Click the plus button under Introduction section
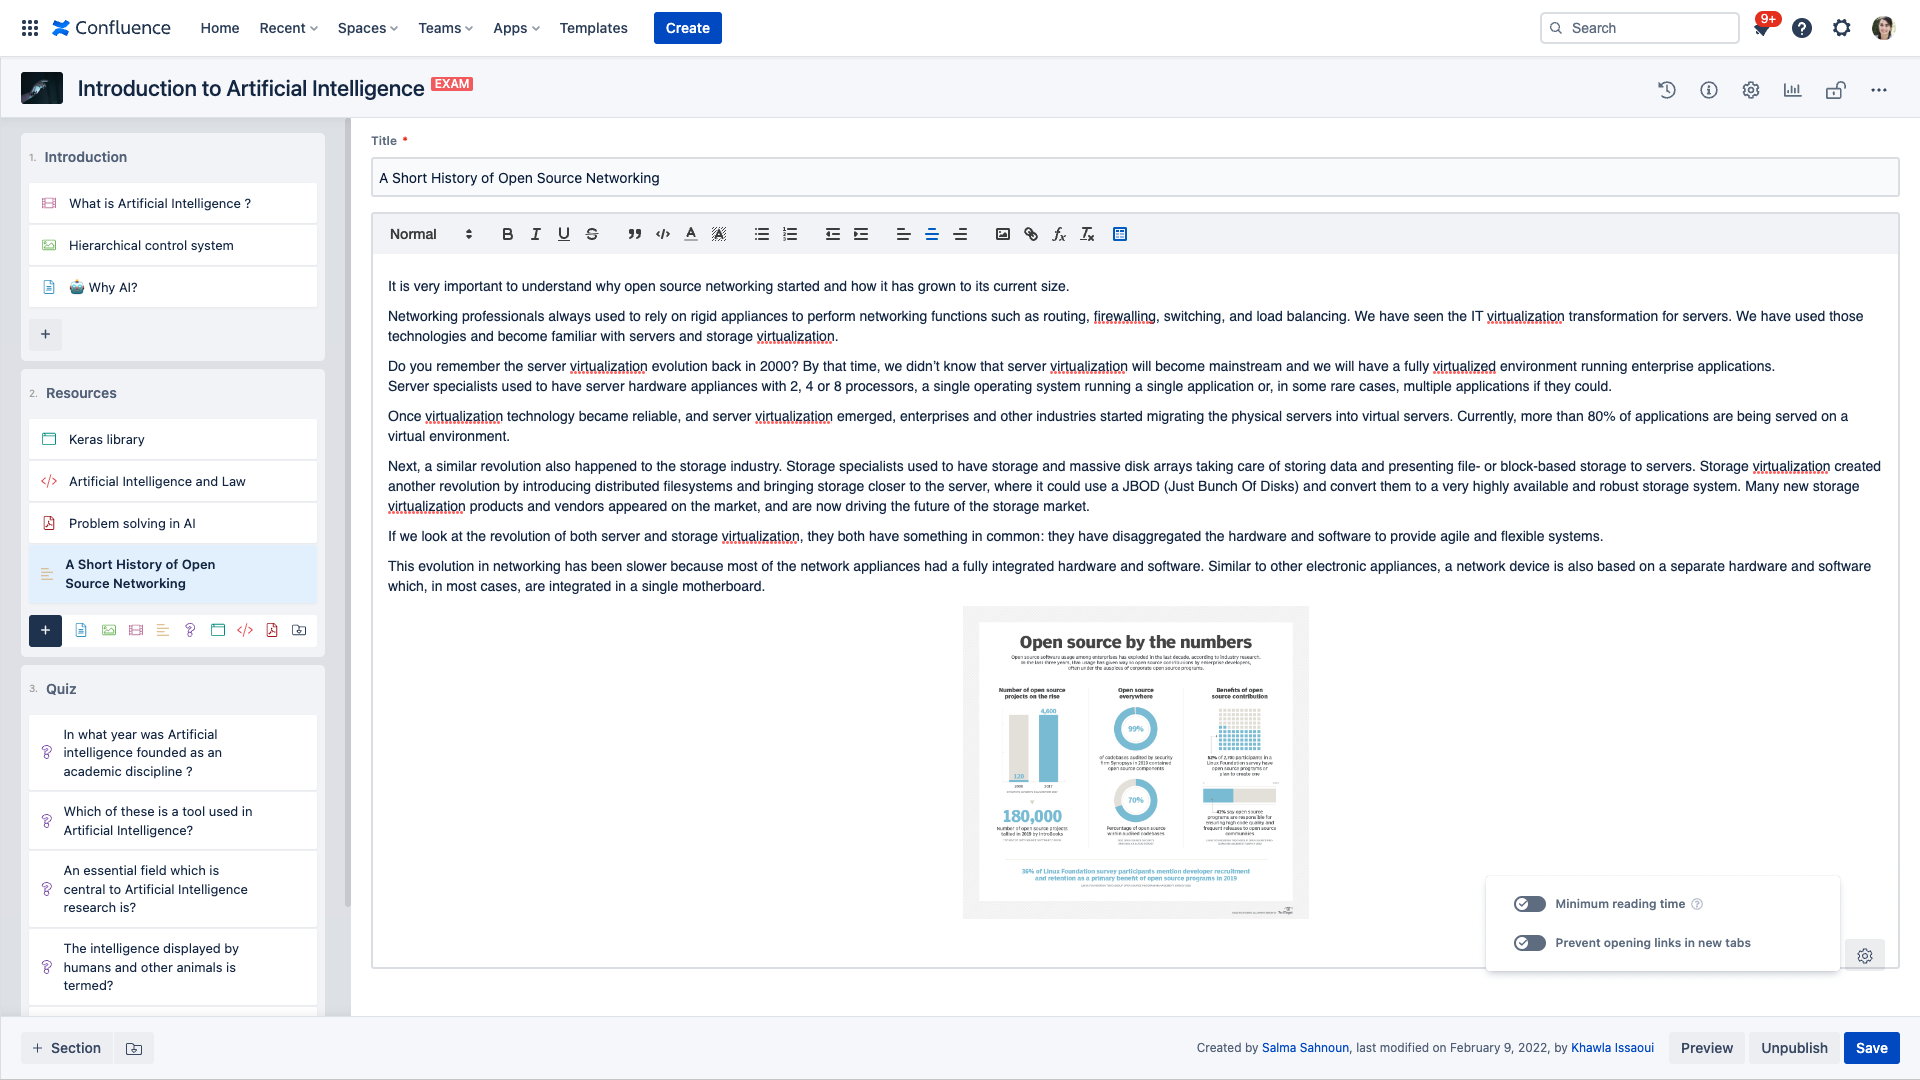The image size is (1920, 1080). [x=45, y=334]
